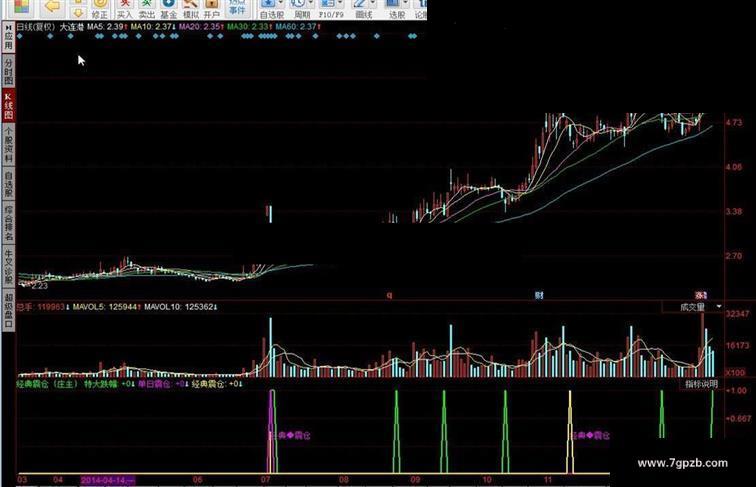Click the 自选股 watchlist star icon
Image resolution: width=756 pixels, height=487 pixels.
[268, 4]
